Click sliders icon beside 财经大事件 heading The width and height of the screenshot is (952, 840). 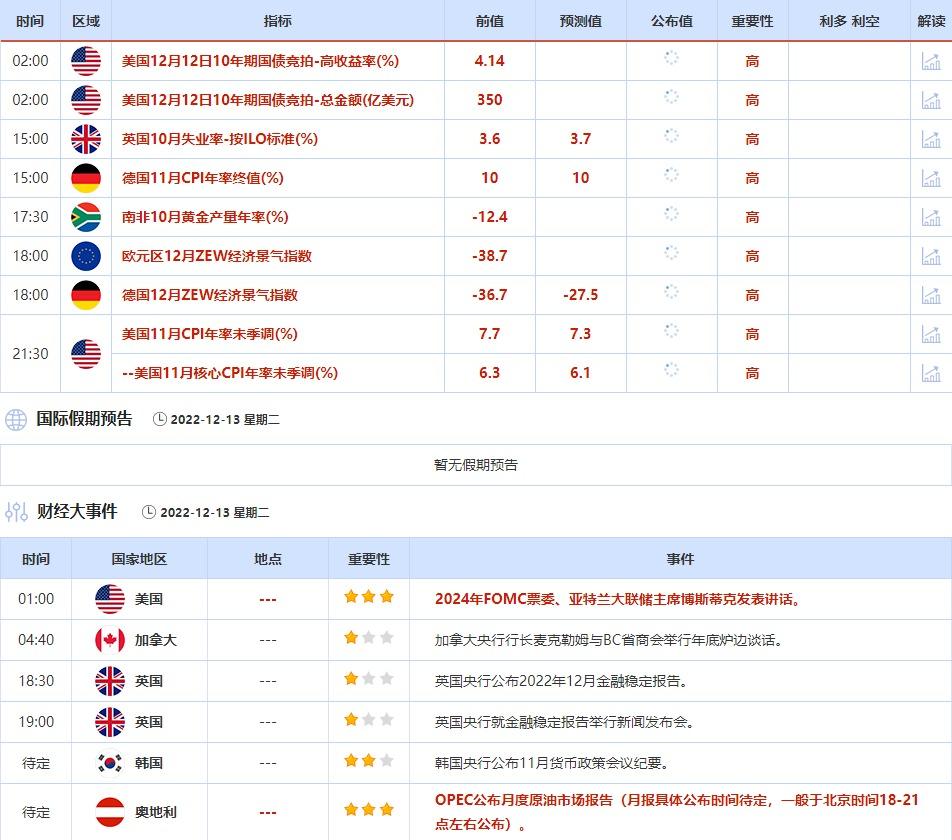(16, 512)
